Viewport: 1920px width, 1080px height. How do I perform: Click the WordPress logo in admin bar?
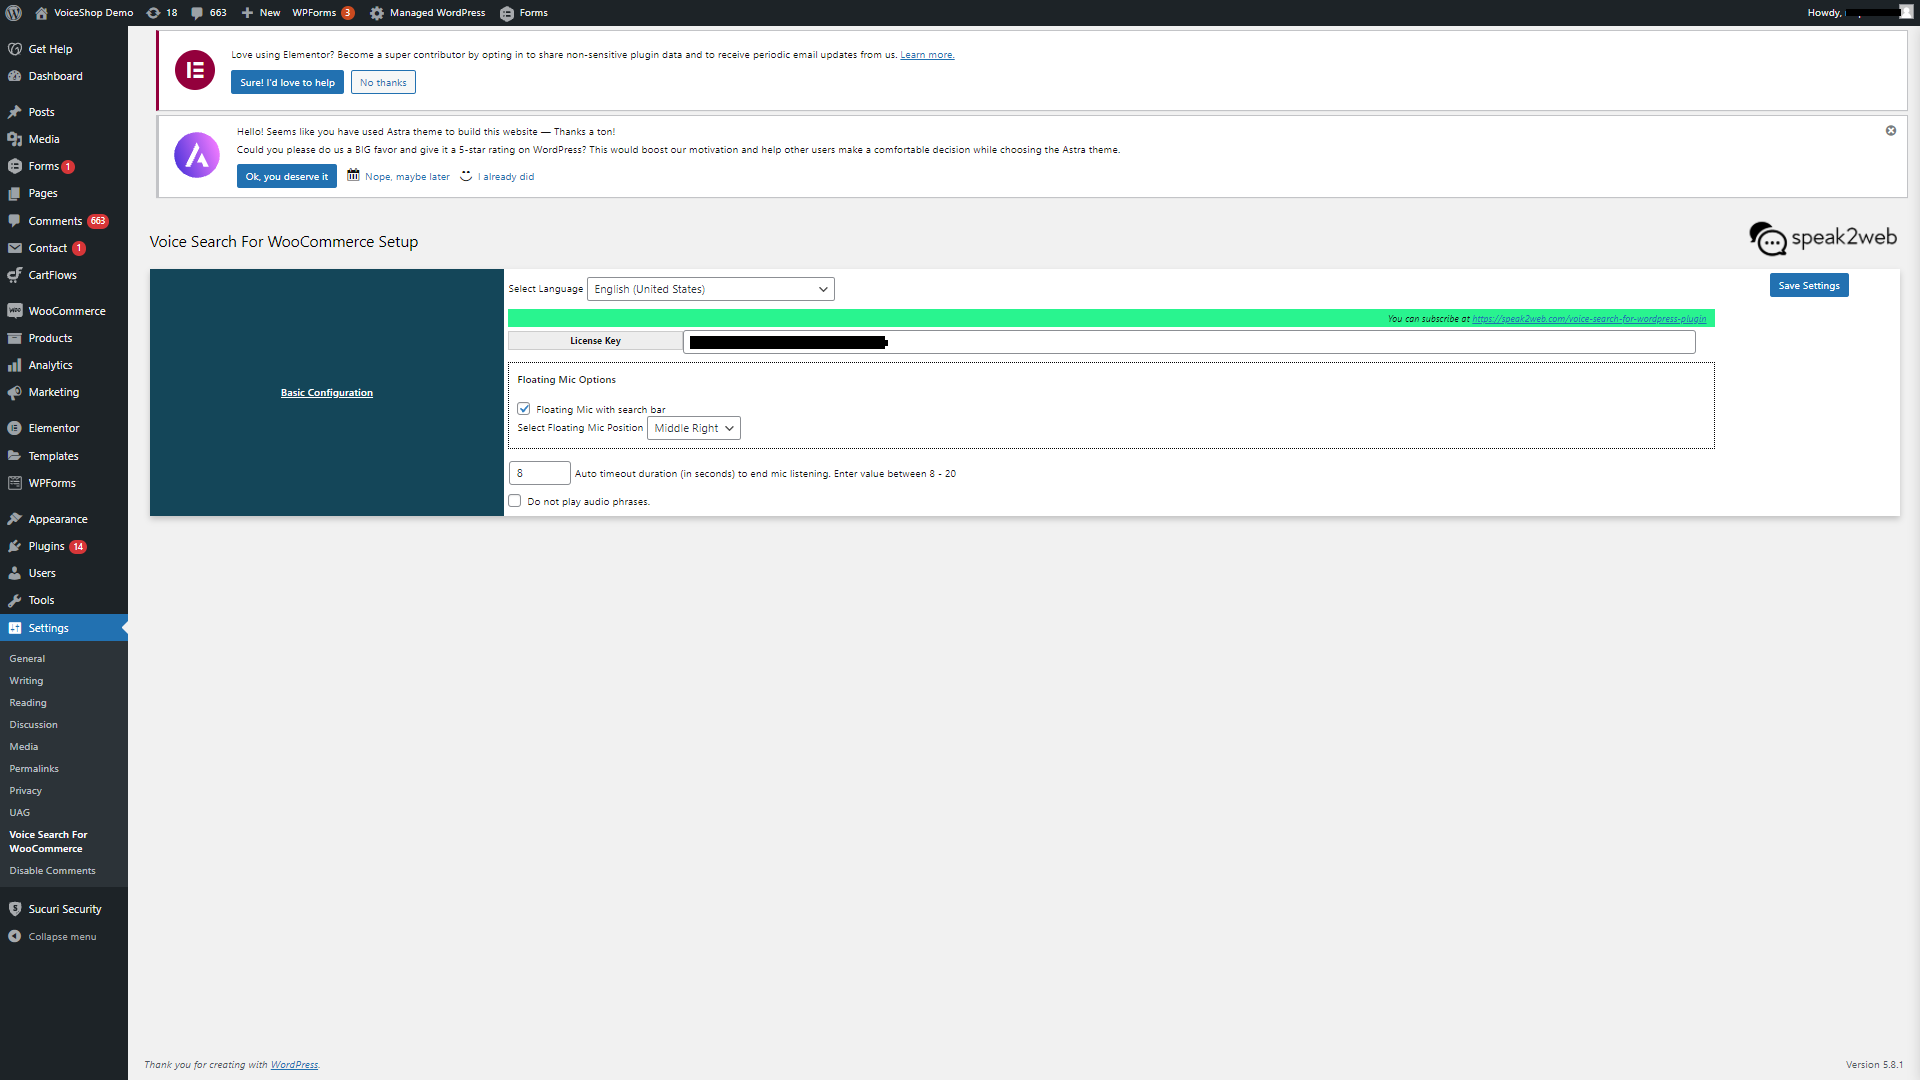14,13
